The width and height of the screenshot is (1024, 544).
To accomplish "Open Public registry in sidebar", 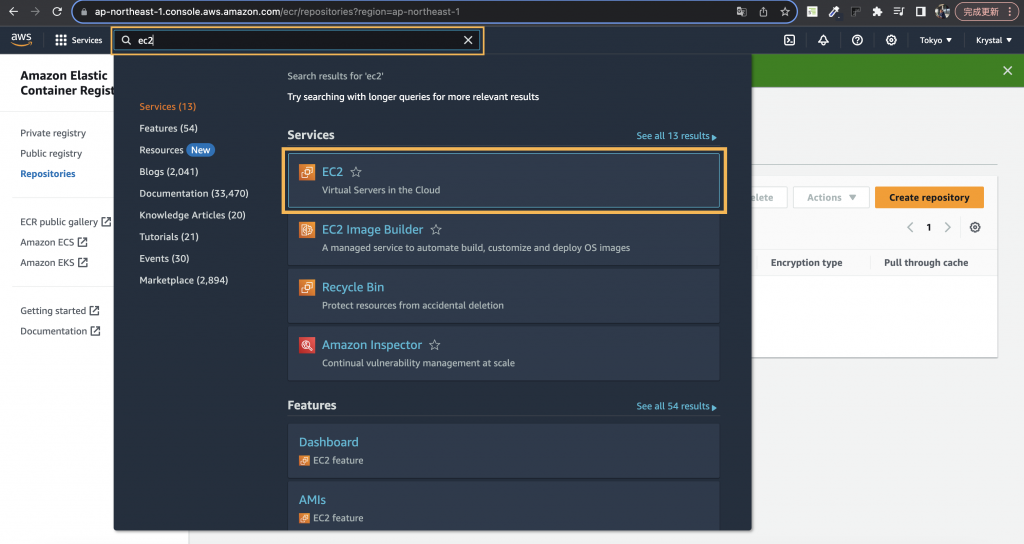I will [51, 153].
